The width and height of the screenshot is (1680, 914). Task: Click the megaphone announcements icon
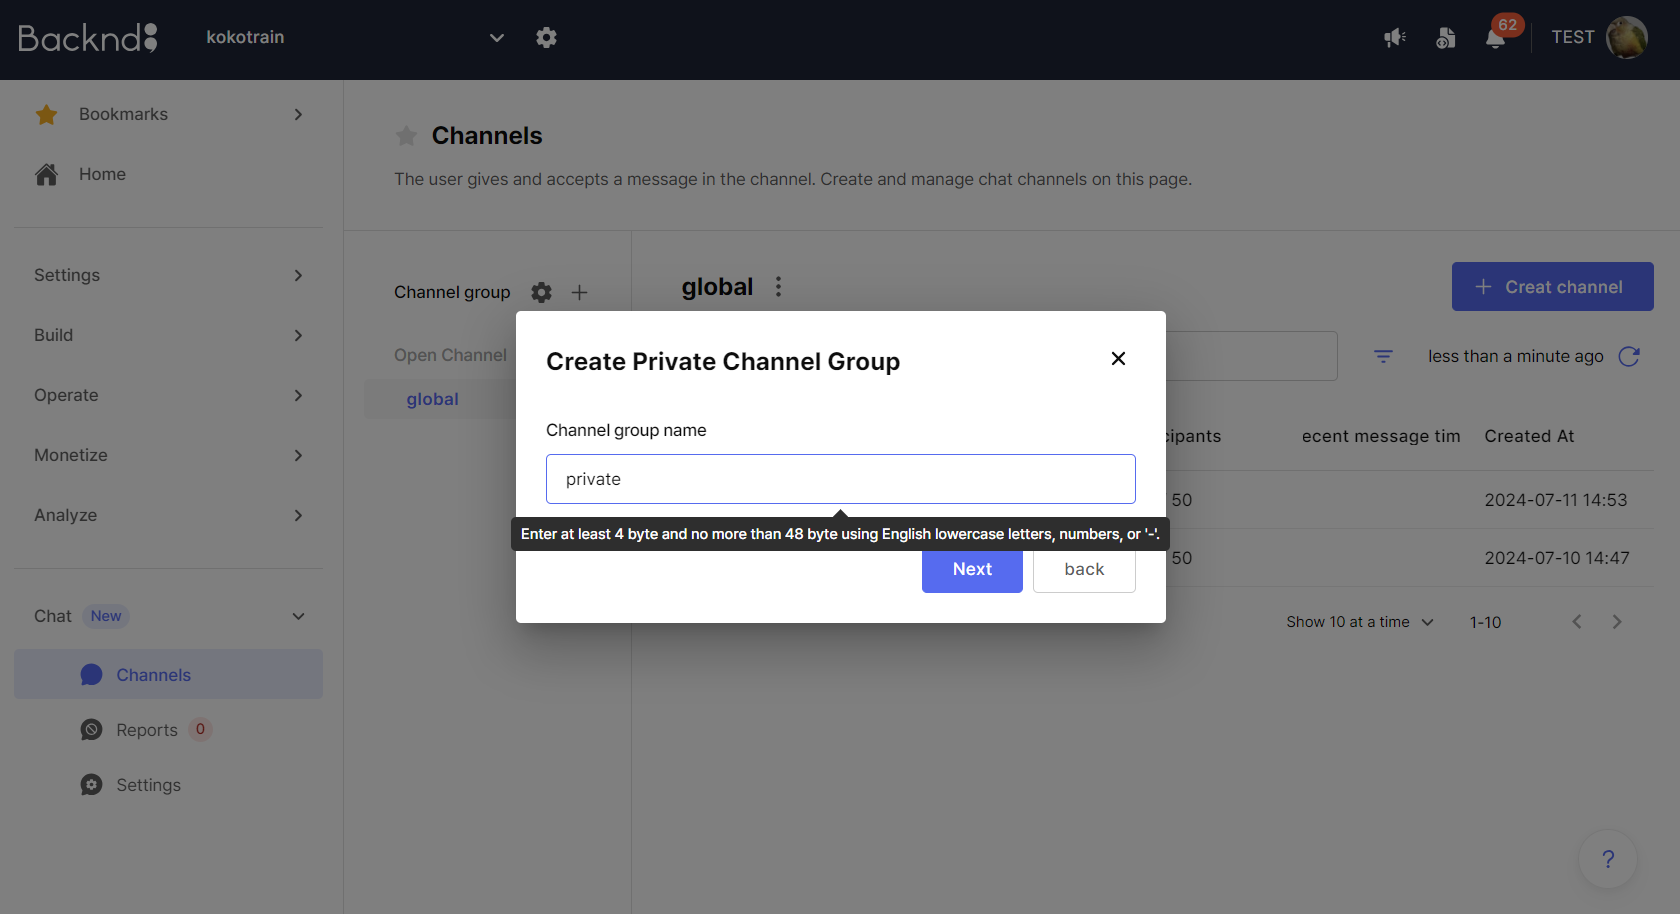[x=1394, y=38]
